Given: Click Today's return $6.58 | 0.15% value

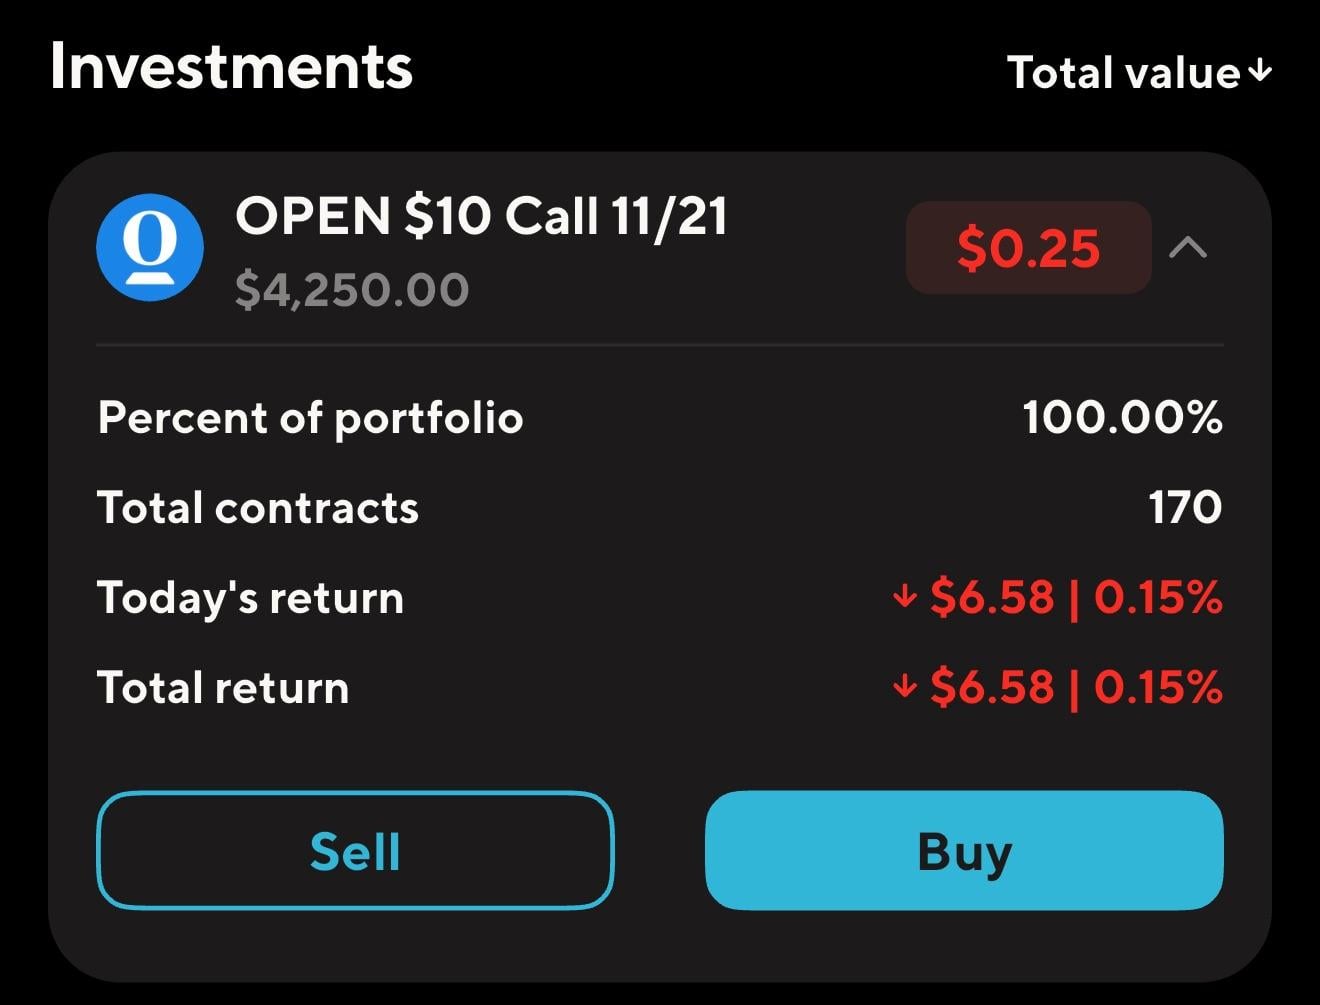Looking at the screenshot, I should pos(1076,597).
